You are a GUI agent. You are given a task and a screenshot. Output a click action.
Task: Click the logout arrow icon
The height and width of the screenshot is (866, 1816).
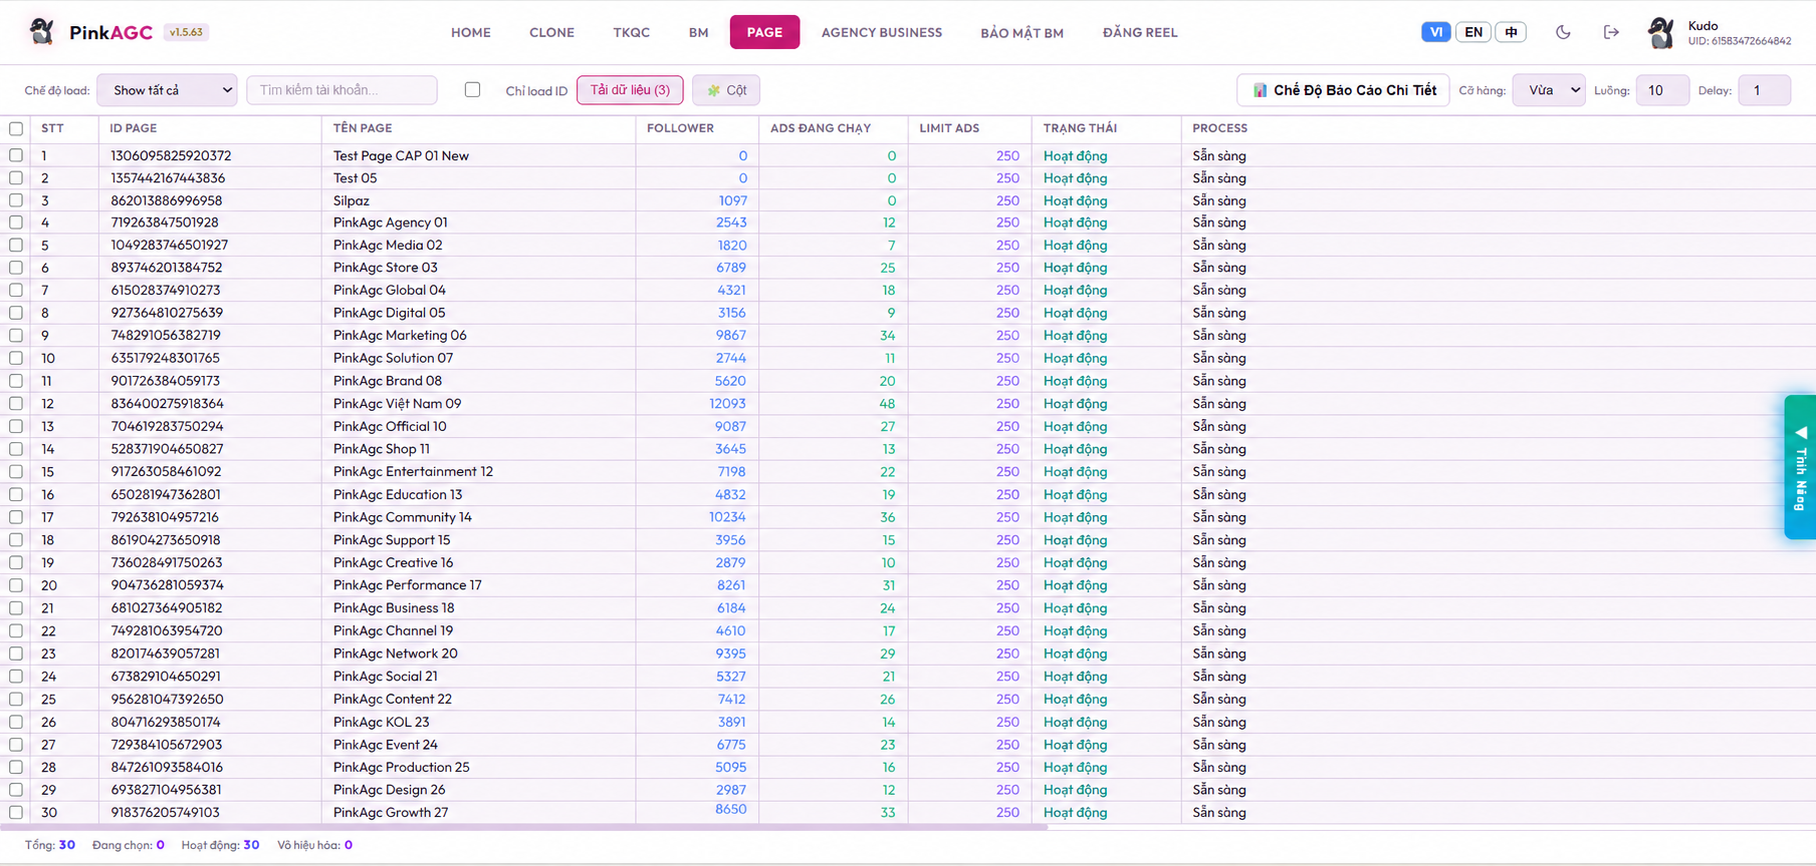[x=1611, y=32]
